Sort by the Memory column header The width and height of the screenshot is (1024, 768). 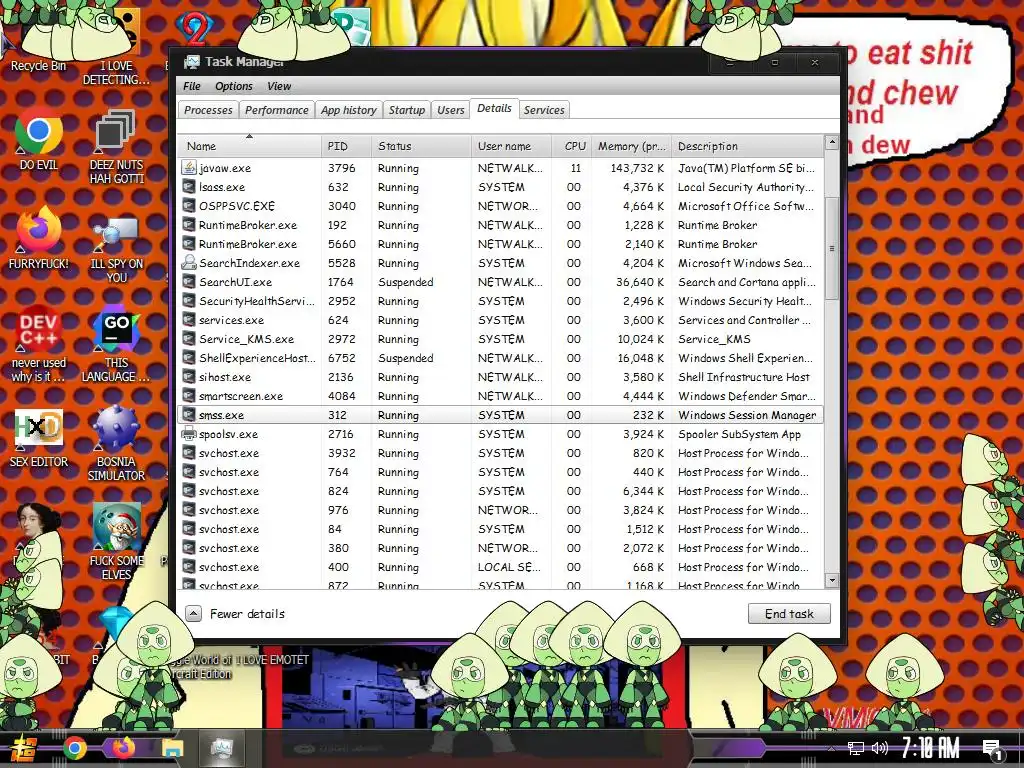click(631, 146)
